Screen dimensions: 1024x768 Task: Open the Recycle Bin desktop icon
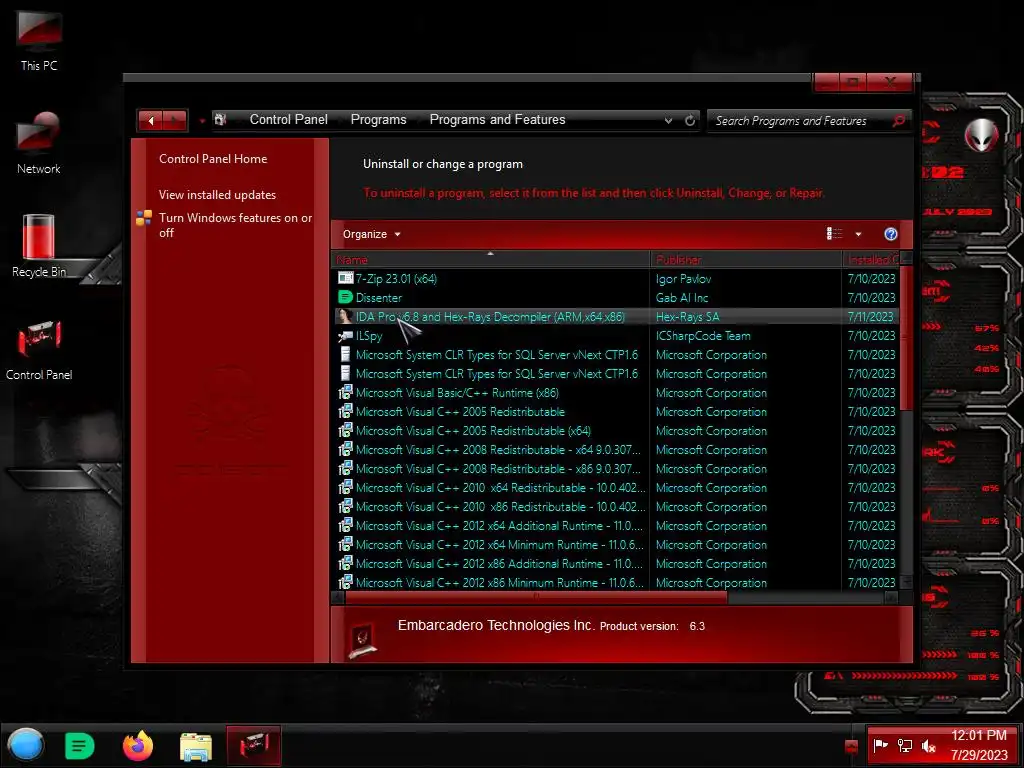tap(39, 246)
